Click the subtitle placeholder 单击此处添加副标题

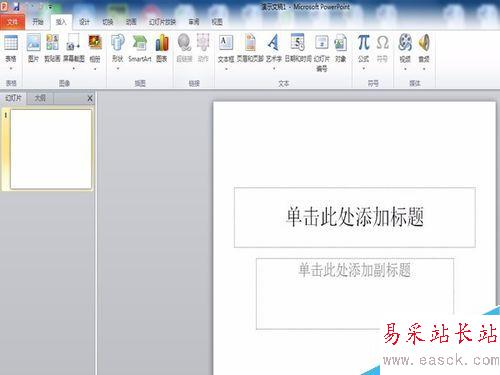pyautogui.click(x=355, y=293)
